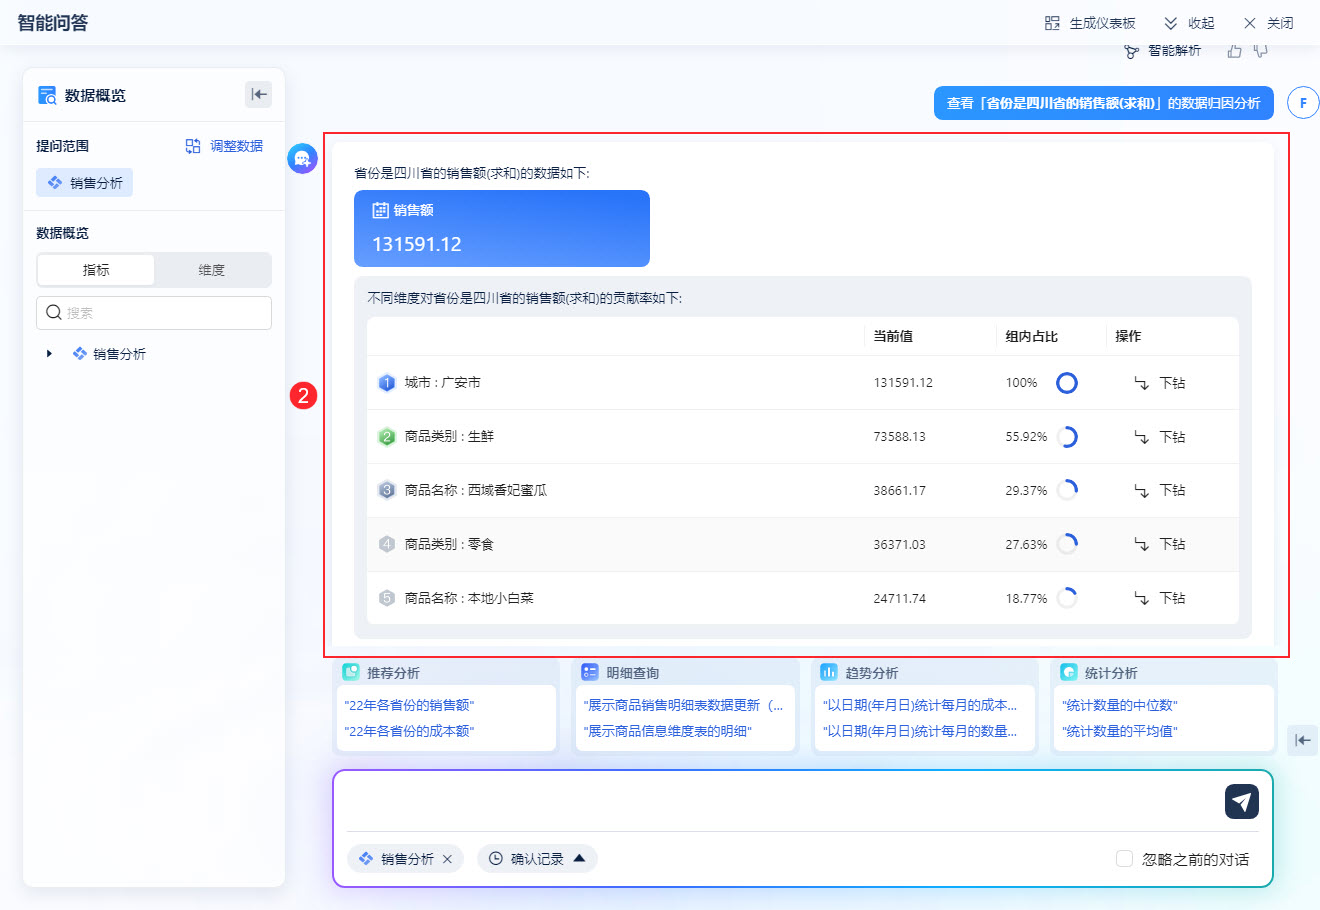Open 调整数据 settings
Viewport: 1320px width, 910px height.
coord(224,146)
